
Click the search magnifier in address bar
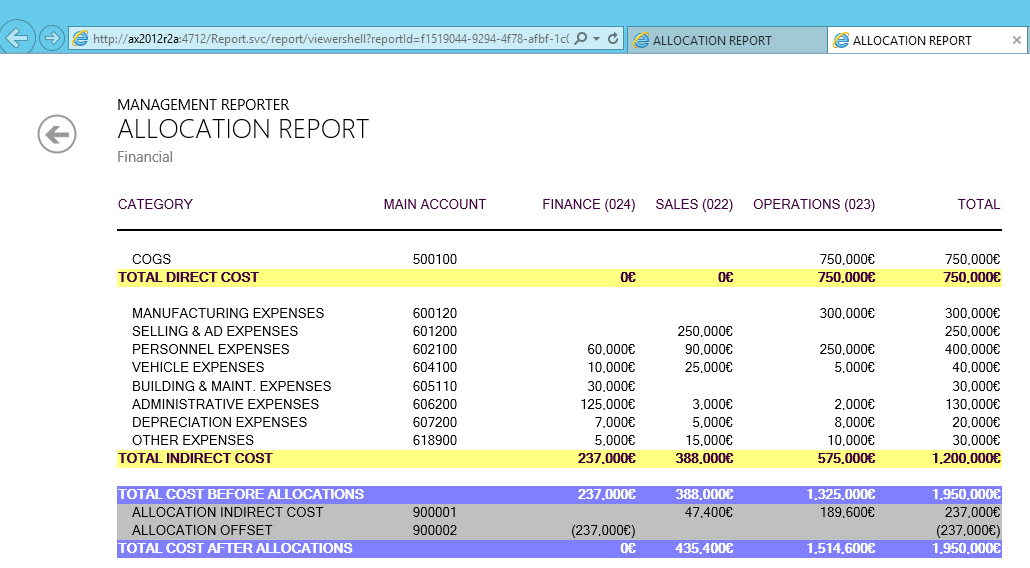point(581,39)
